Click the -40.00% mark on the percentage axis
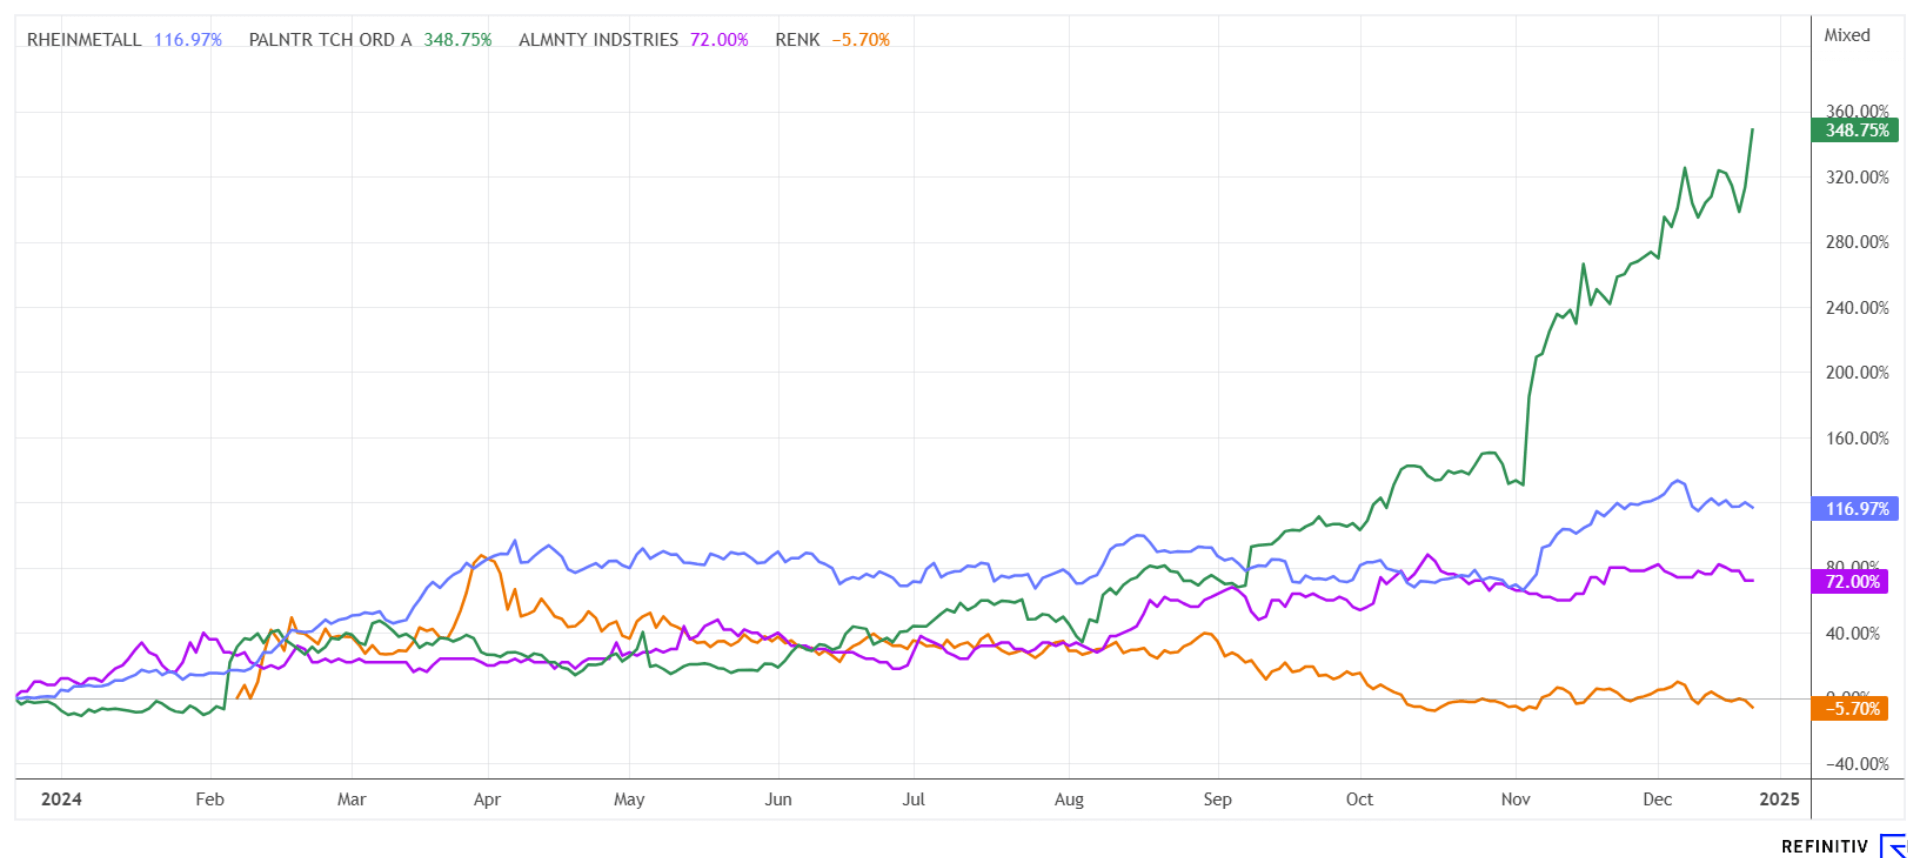 click(x=1857, y=764)
